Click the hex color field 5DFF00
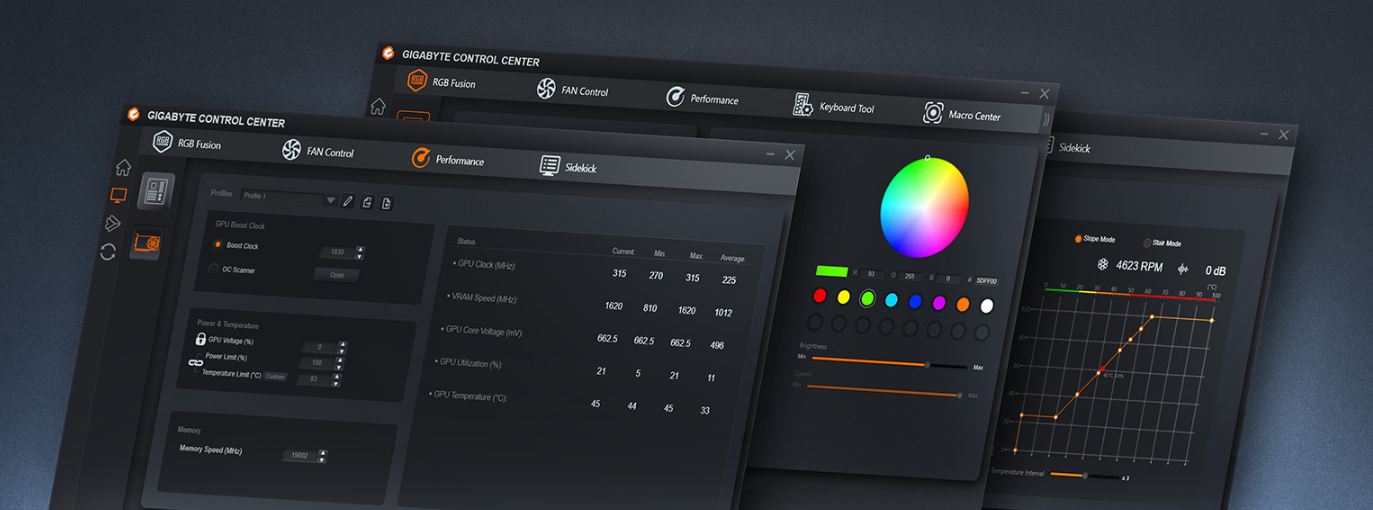 (987, 281)
